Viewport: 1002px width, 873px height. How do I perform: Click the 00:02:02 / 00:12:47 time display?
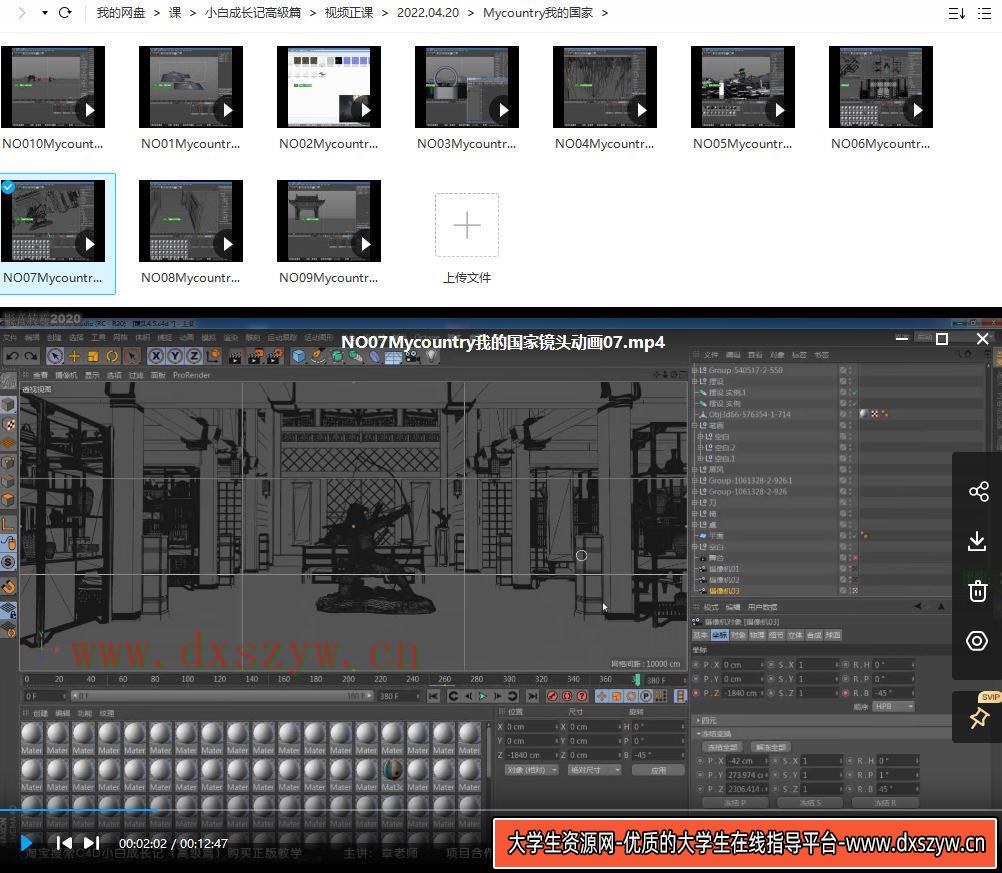[173, 844]
